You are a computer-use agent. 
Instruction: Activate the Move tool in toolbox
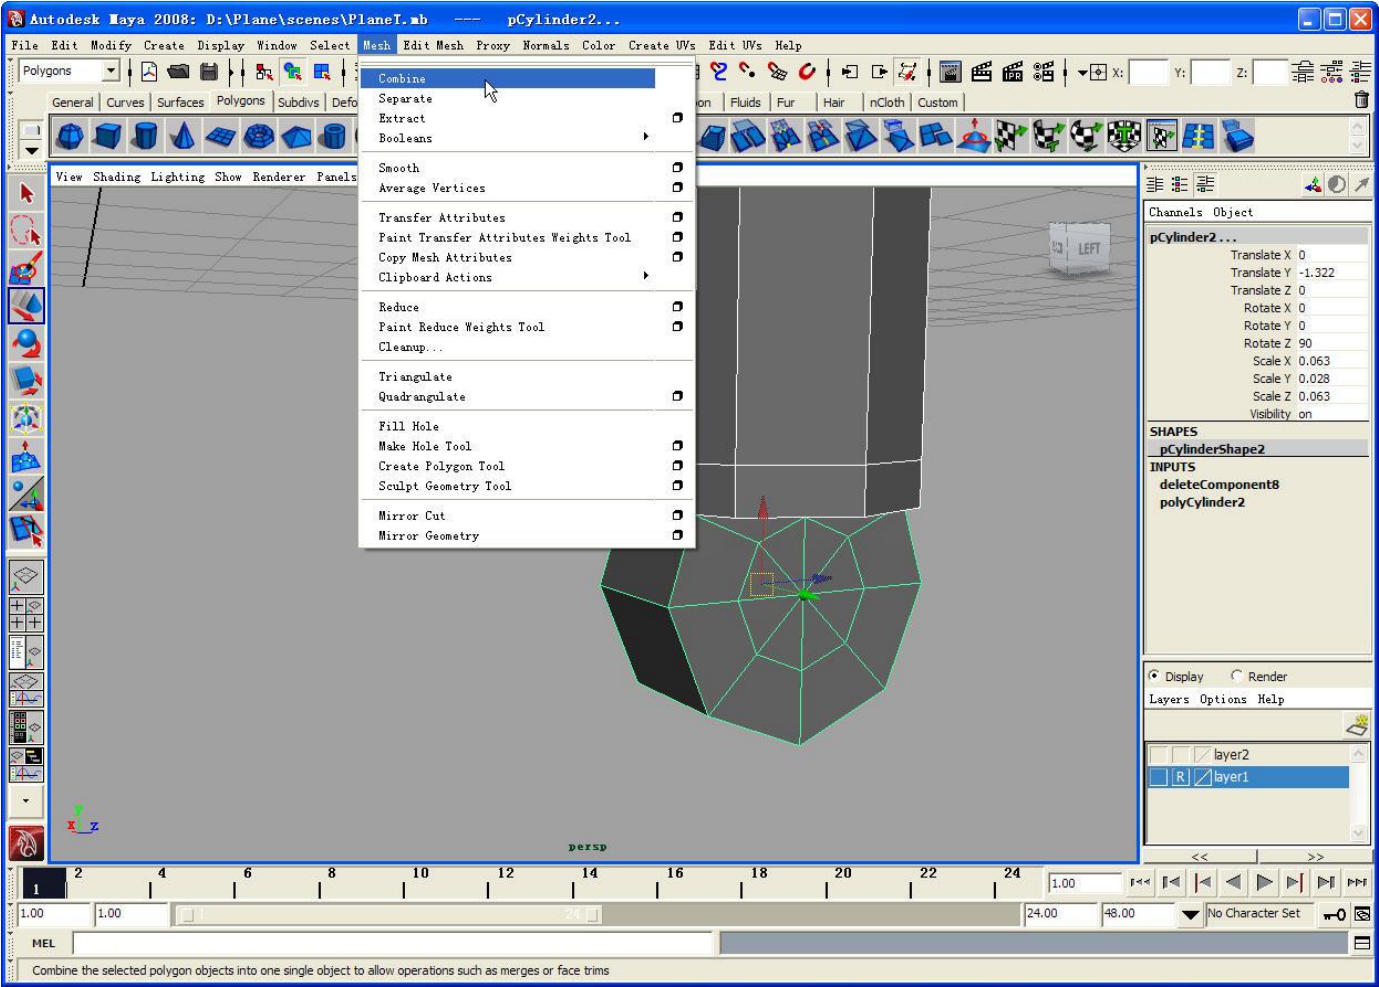tap(26, 305)
